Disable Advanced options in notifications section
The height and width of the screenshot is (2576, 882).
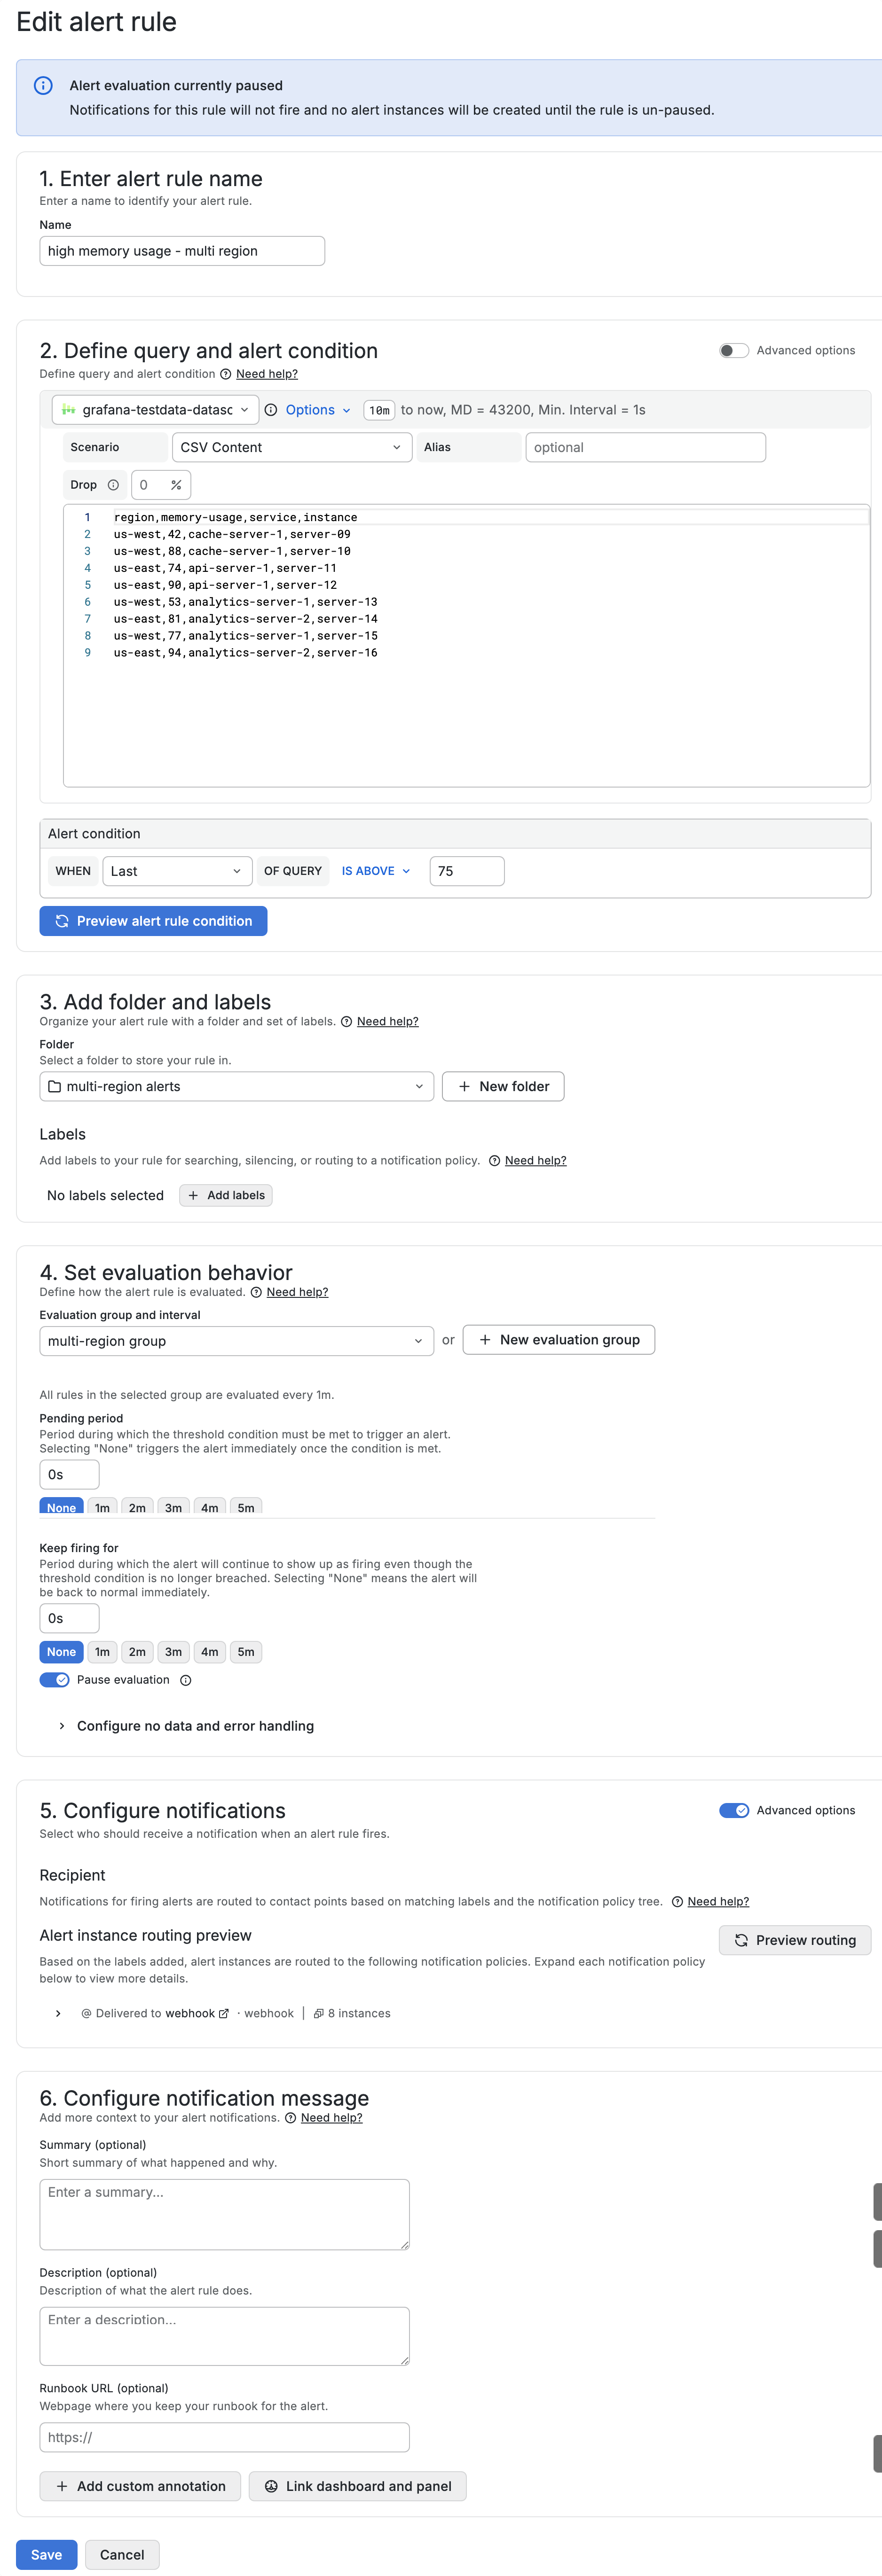733,1810
